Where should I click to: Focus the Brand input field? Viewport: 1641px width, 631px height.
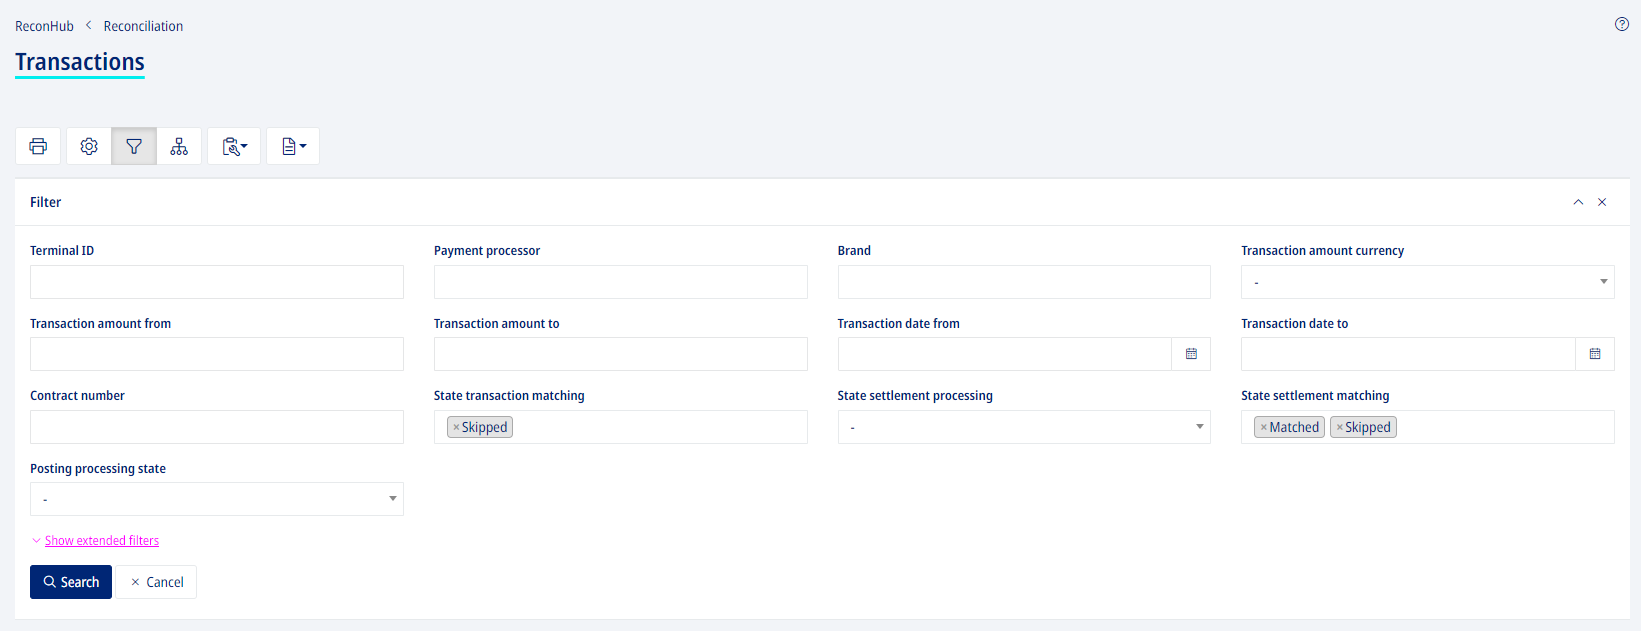[x=1024, y=282]
